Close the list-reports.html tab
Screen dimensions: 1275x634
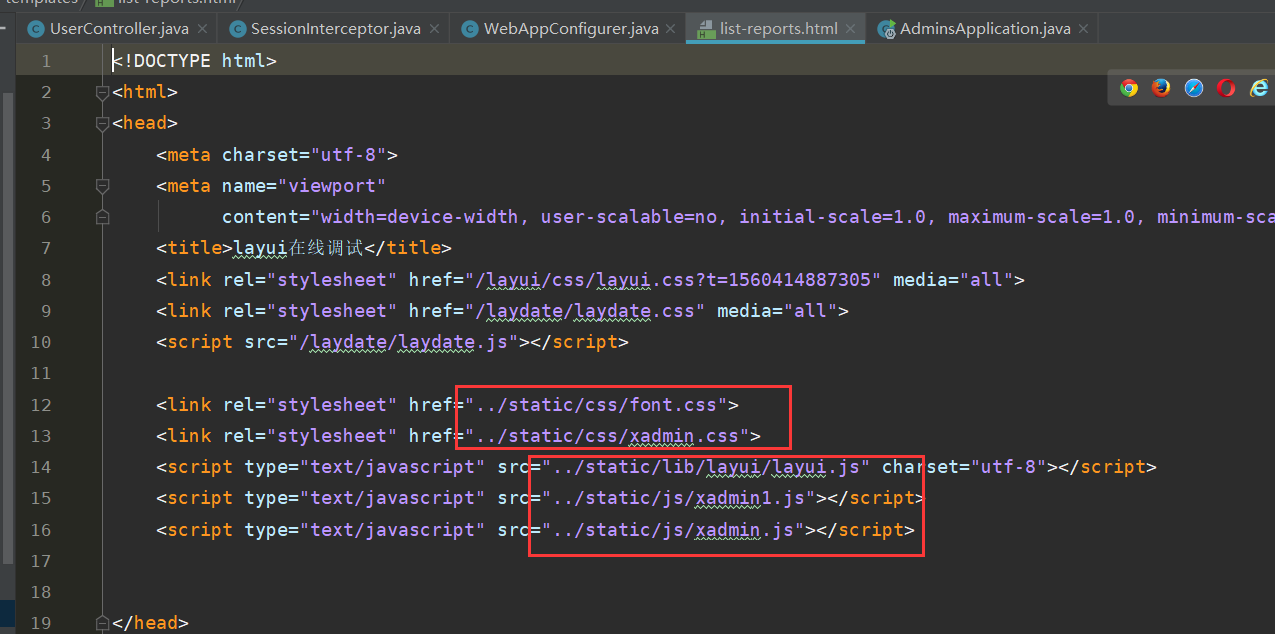[851, 29]
